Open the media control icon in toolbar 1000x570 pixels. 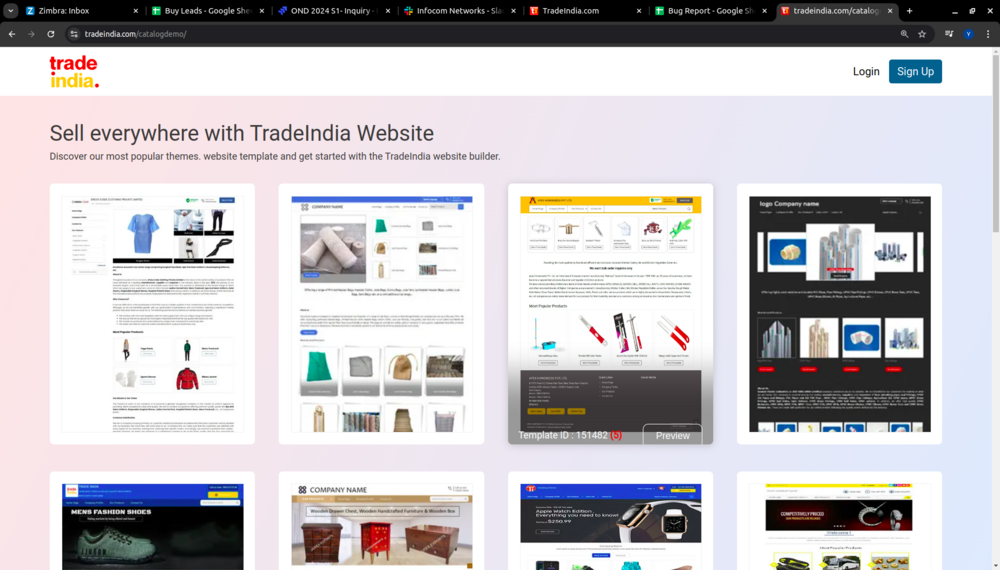coord(949,34)
